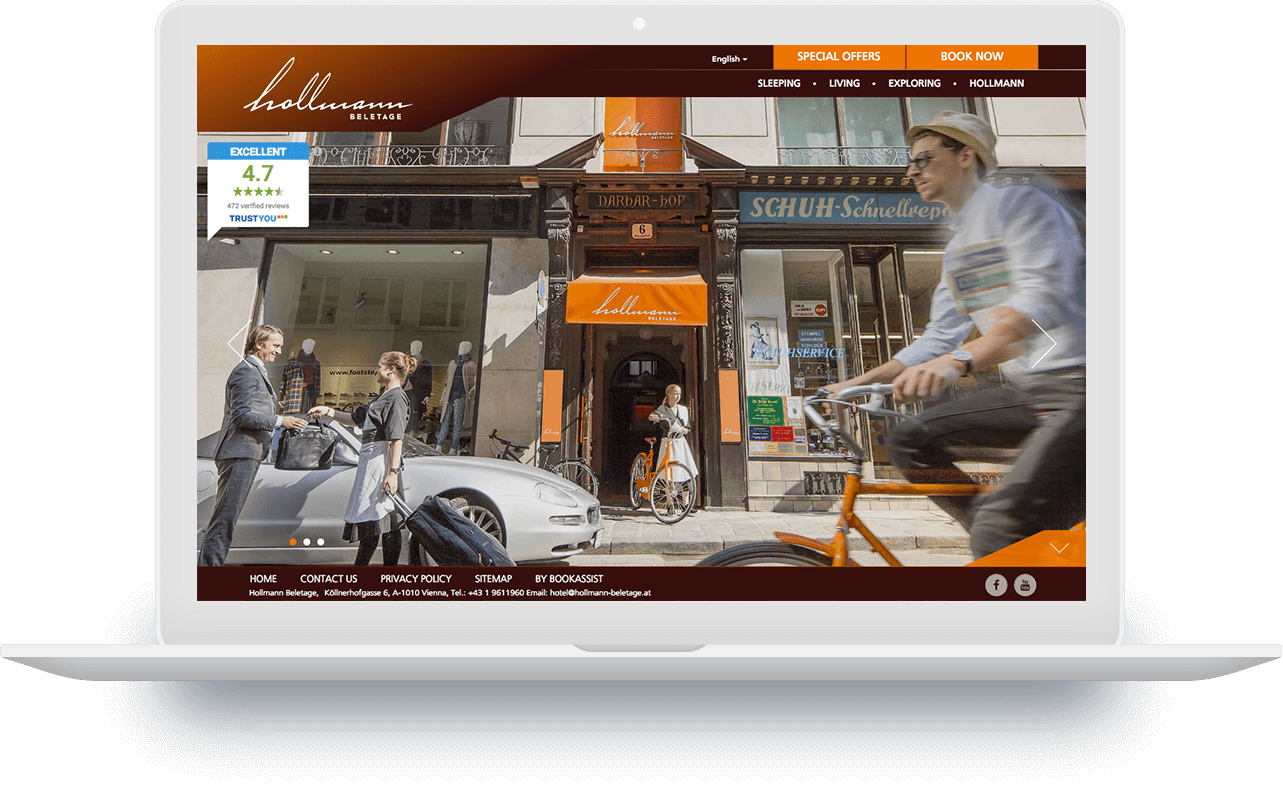Image resolution: width=1283 pixels, height=788 pixels.
Task: Select the second carousel dot
Action: point(307,542)
